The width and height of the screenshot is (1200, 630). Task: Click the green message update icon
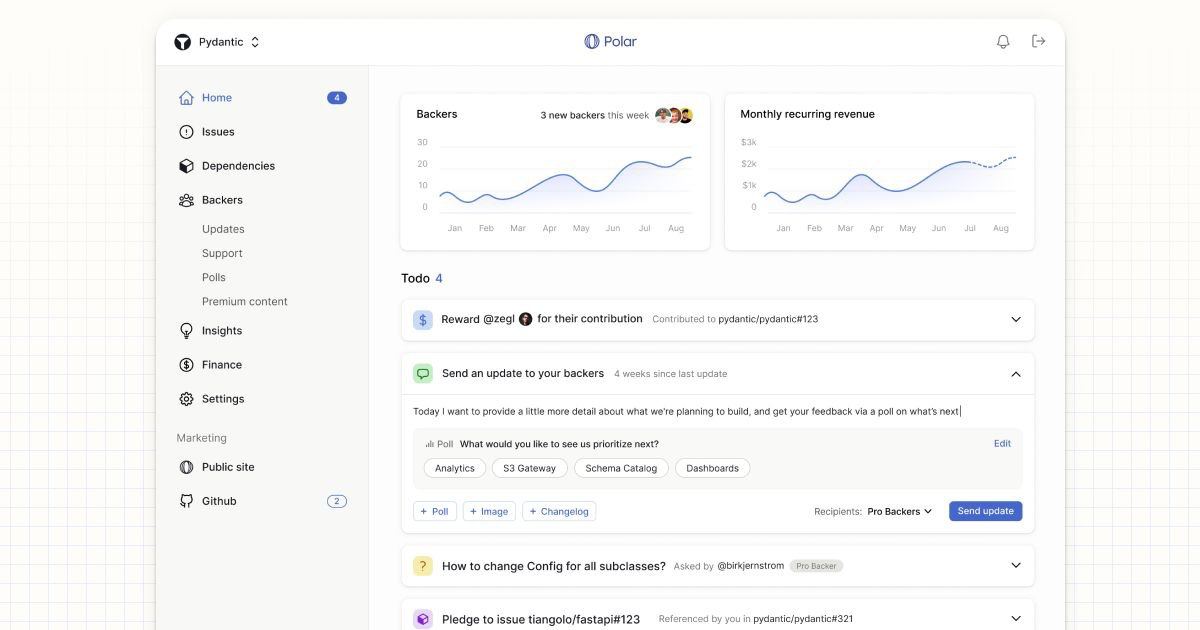point(423,374)
